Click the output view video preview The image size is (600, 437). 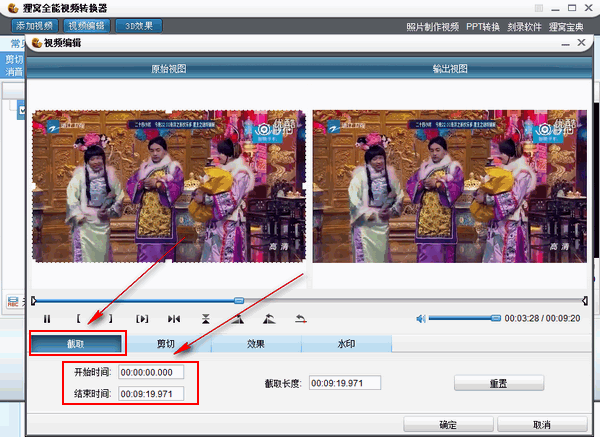click(450, 186)
